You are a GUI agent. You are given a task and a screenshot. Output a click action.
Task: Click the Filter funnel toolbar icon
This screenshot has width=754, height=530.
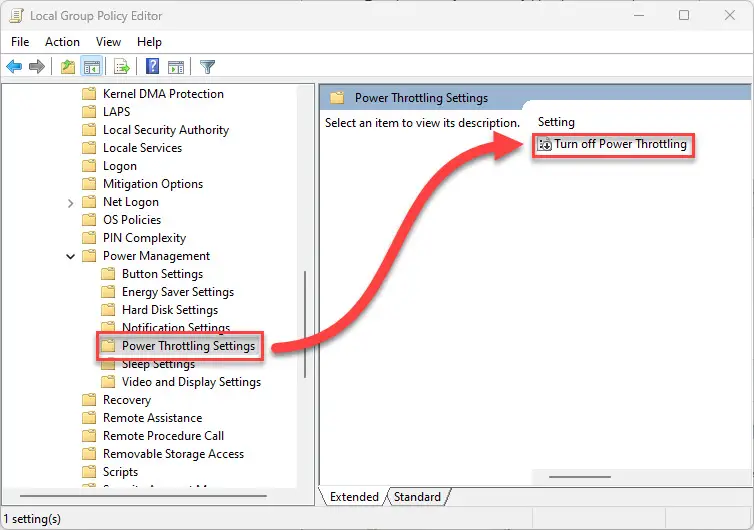(207, 67)
